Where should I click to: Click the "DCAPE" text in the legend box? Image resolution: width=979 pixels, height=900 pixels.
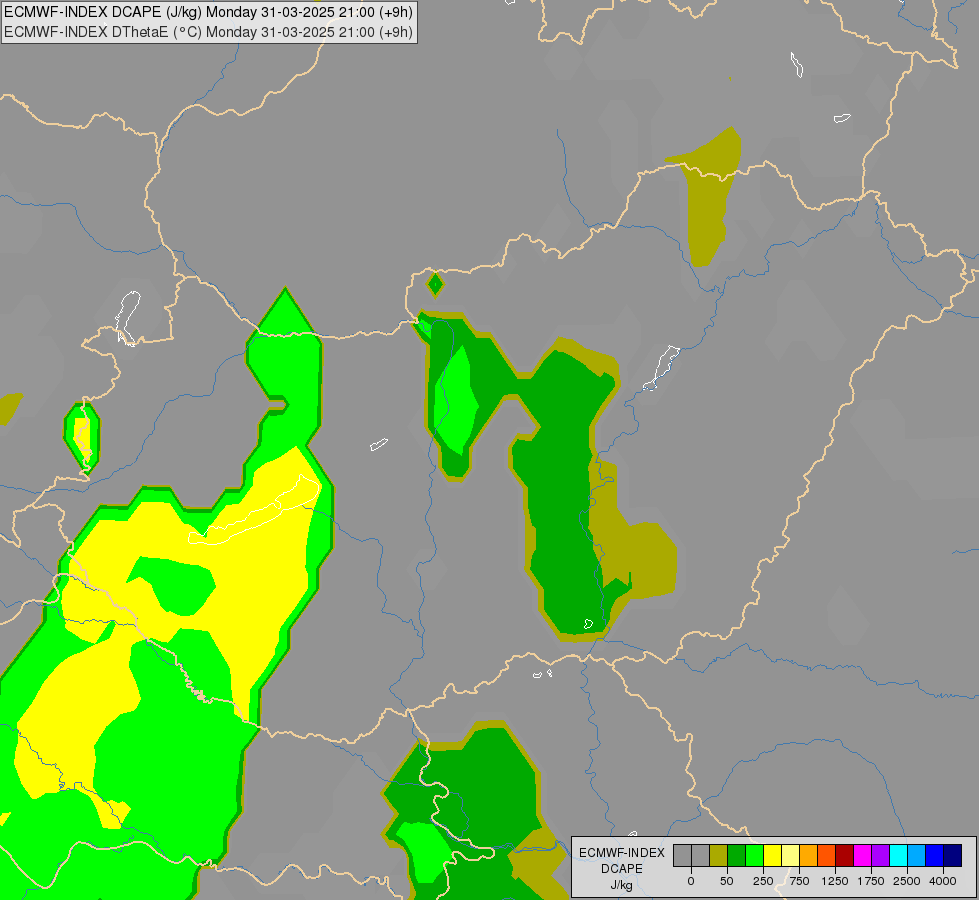pyautogui.click(x=622, y=869)
